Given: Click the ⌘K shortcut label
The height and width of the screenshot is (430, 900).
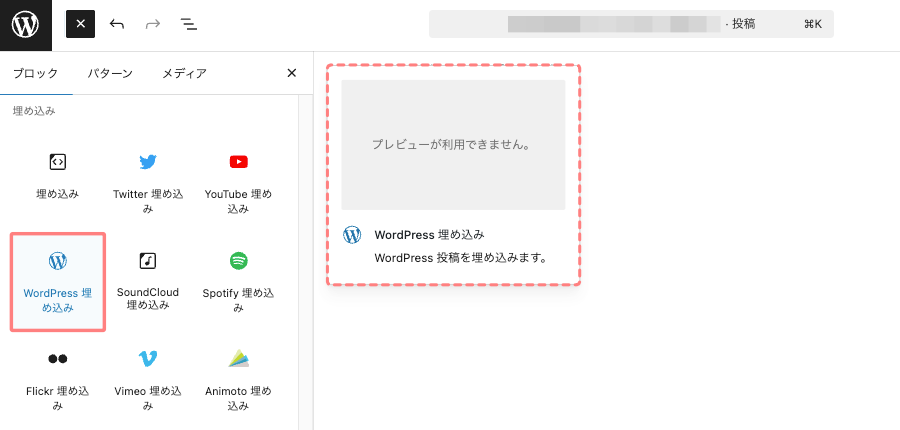Looking at the screenshot, I should (x=813, y=24).
